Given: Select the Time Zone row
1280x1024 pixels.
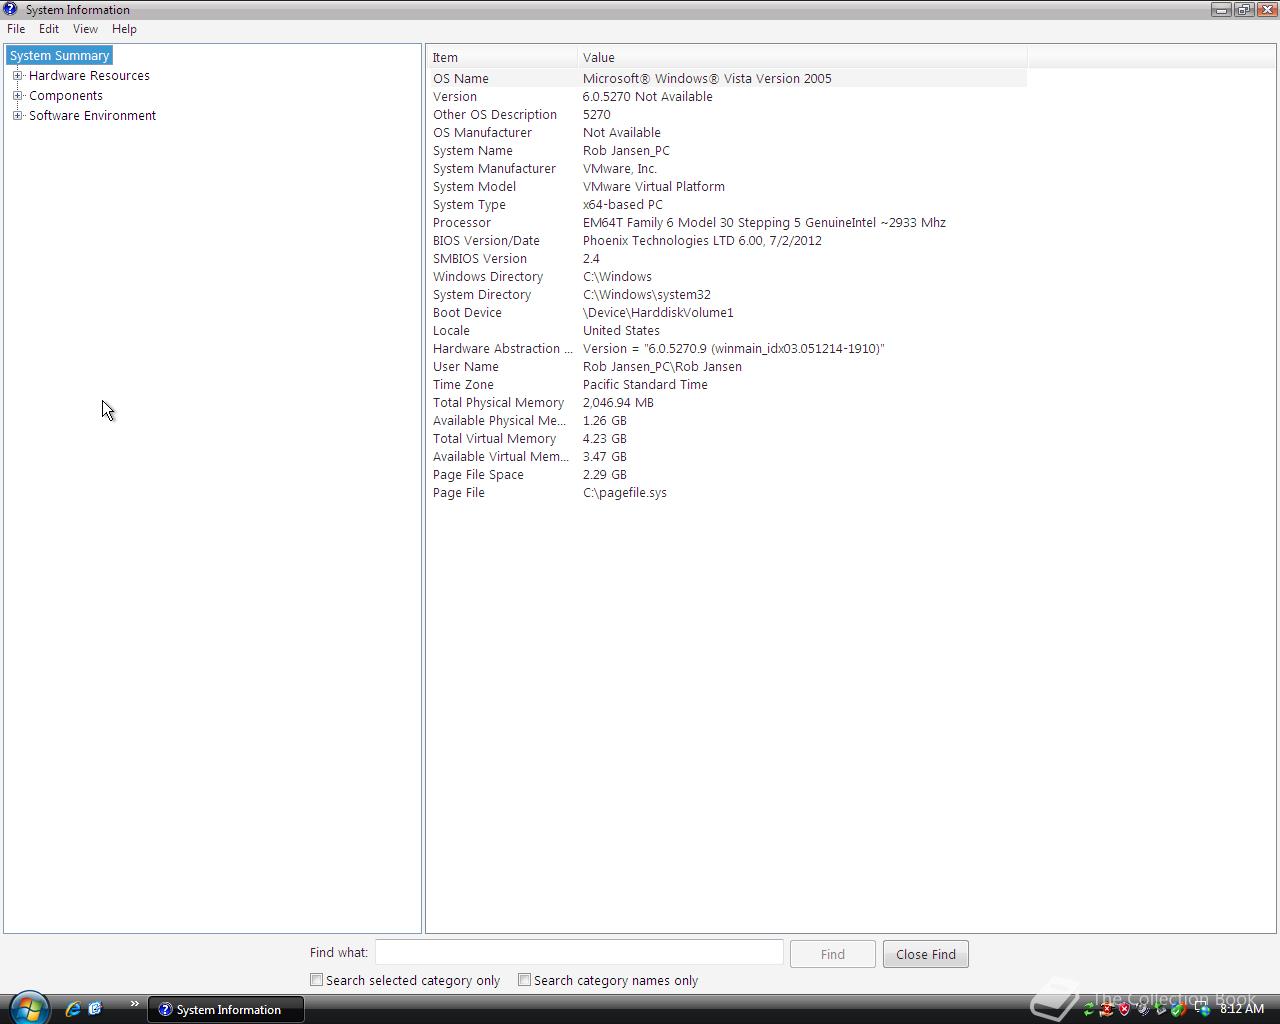Looking at the screenshot, I should (727, 384).
